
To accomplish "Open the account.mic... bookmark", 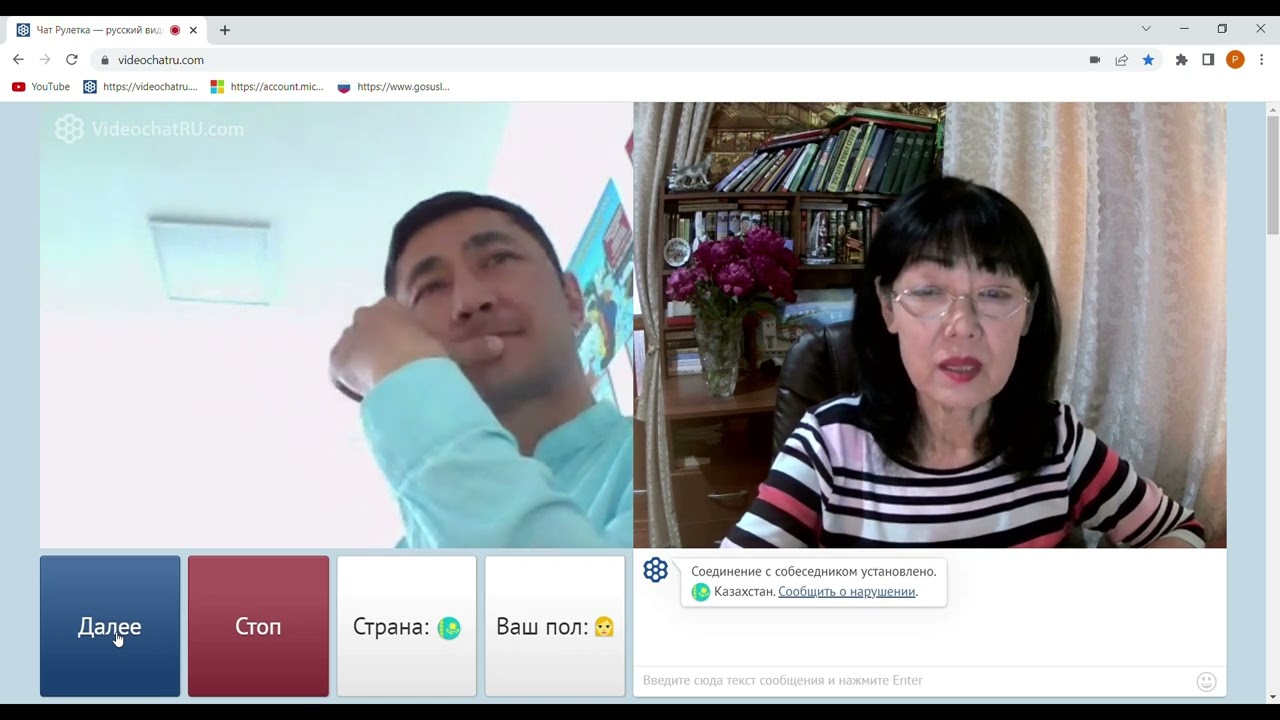I will 267,87.
